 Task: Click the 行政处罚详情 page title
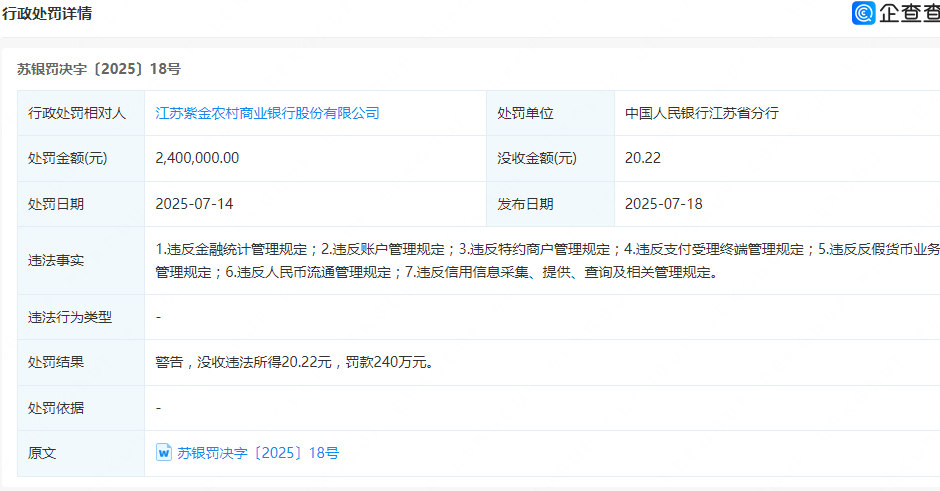(49, 13)
